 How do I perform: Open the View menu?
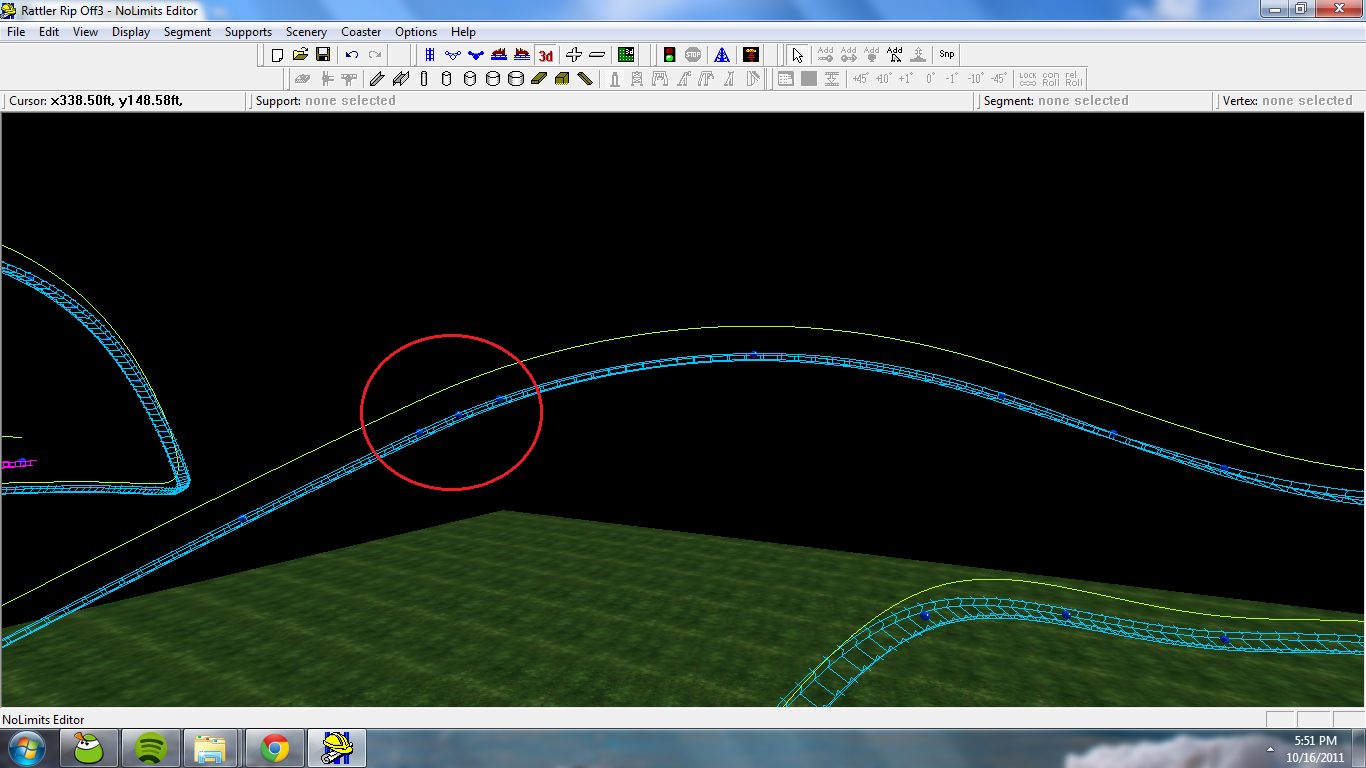point(85,32)
